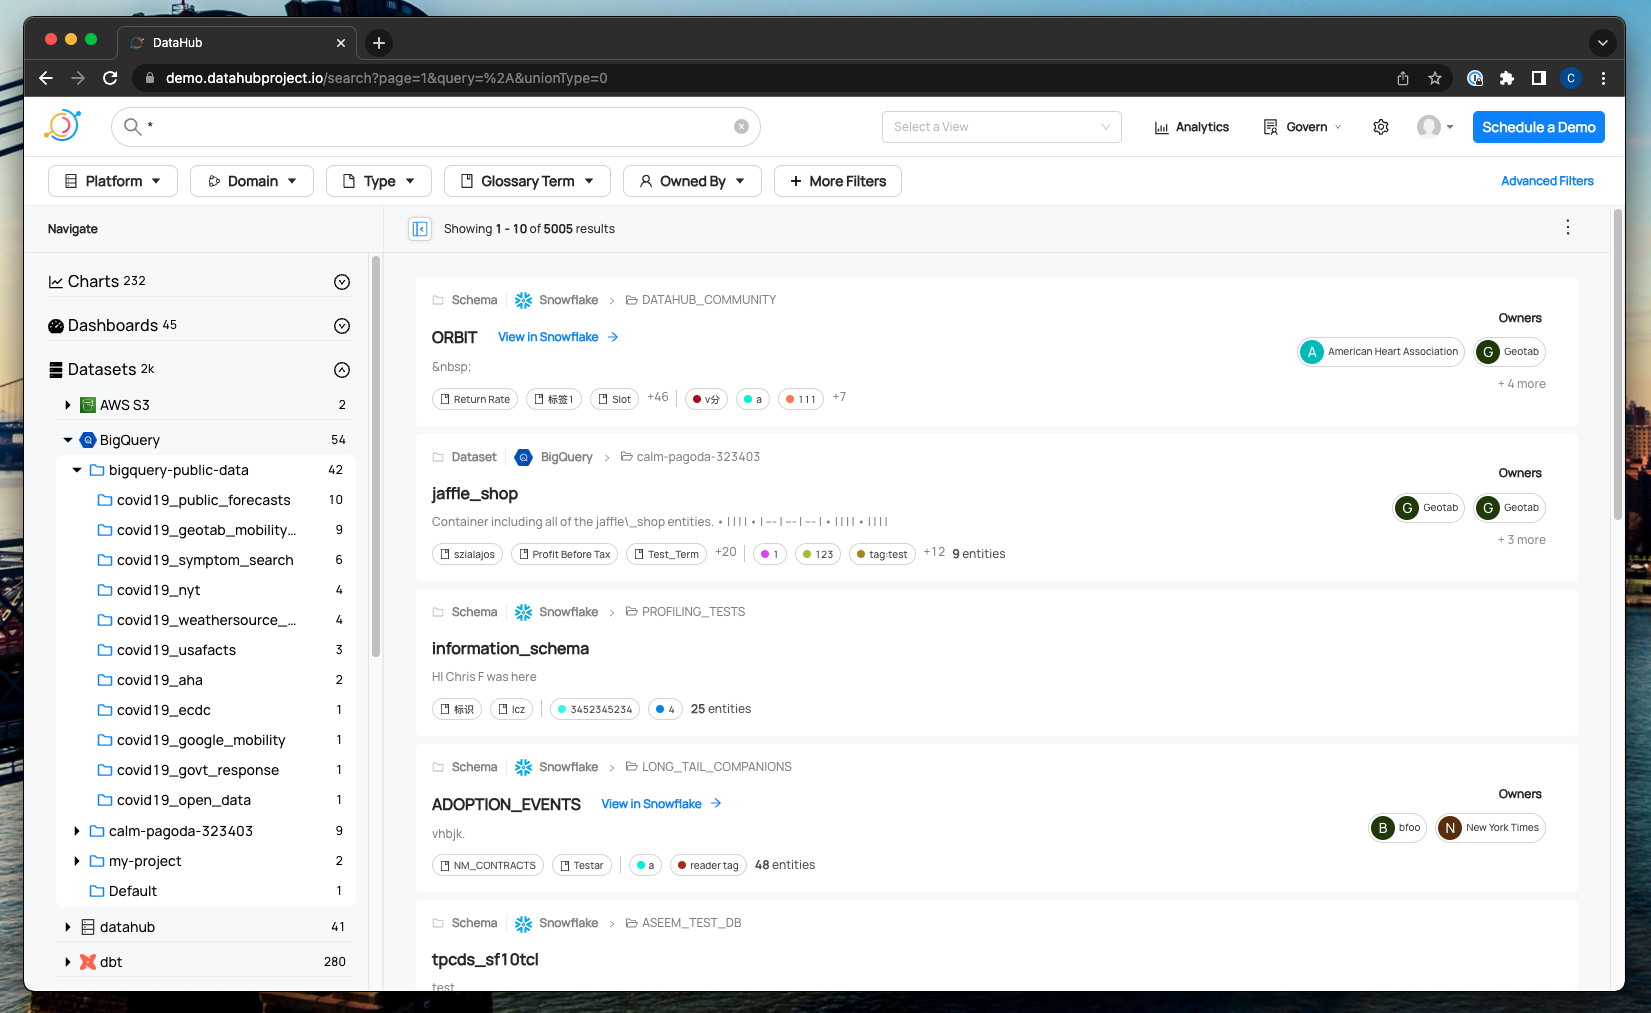Image resolution: width=1651 pixels, height=1013 pixels.
Task: Click the red v分 tag
Action: (x=706, y=399)
